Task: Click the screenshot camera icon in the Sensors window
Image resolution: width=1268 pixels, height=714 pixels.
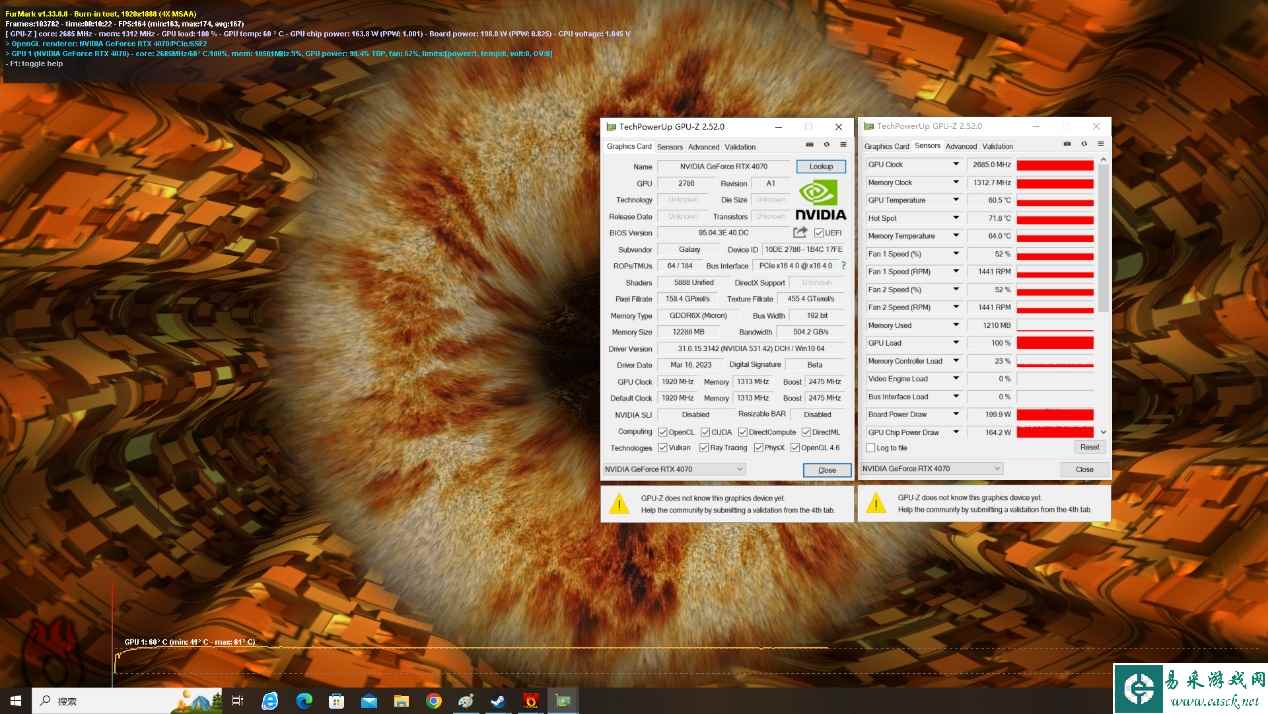Action: pyautogui.click(x=1067, y=145)
